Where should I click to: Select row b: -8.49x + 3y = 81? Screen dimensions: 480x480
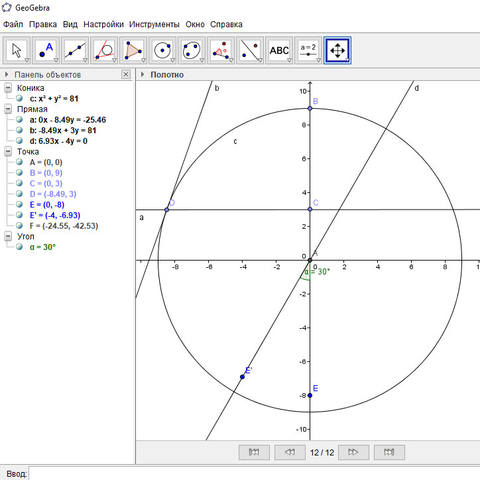tap(63, 130)
